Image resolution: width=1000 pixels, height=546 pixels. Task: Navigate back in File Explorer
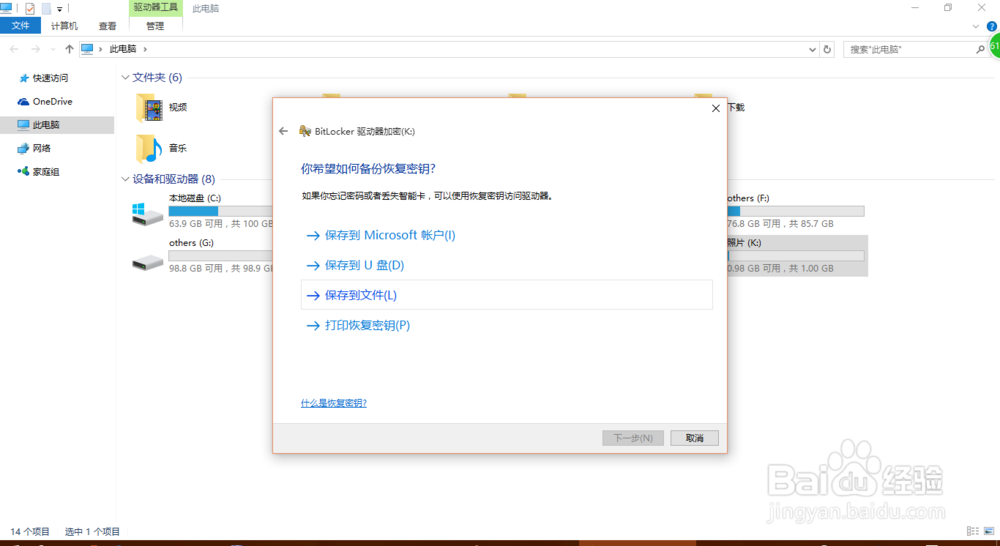tap(14, 49)
